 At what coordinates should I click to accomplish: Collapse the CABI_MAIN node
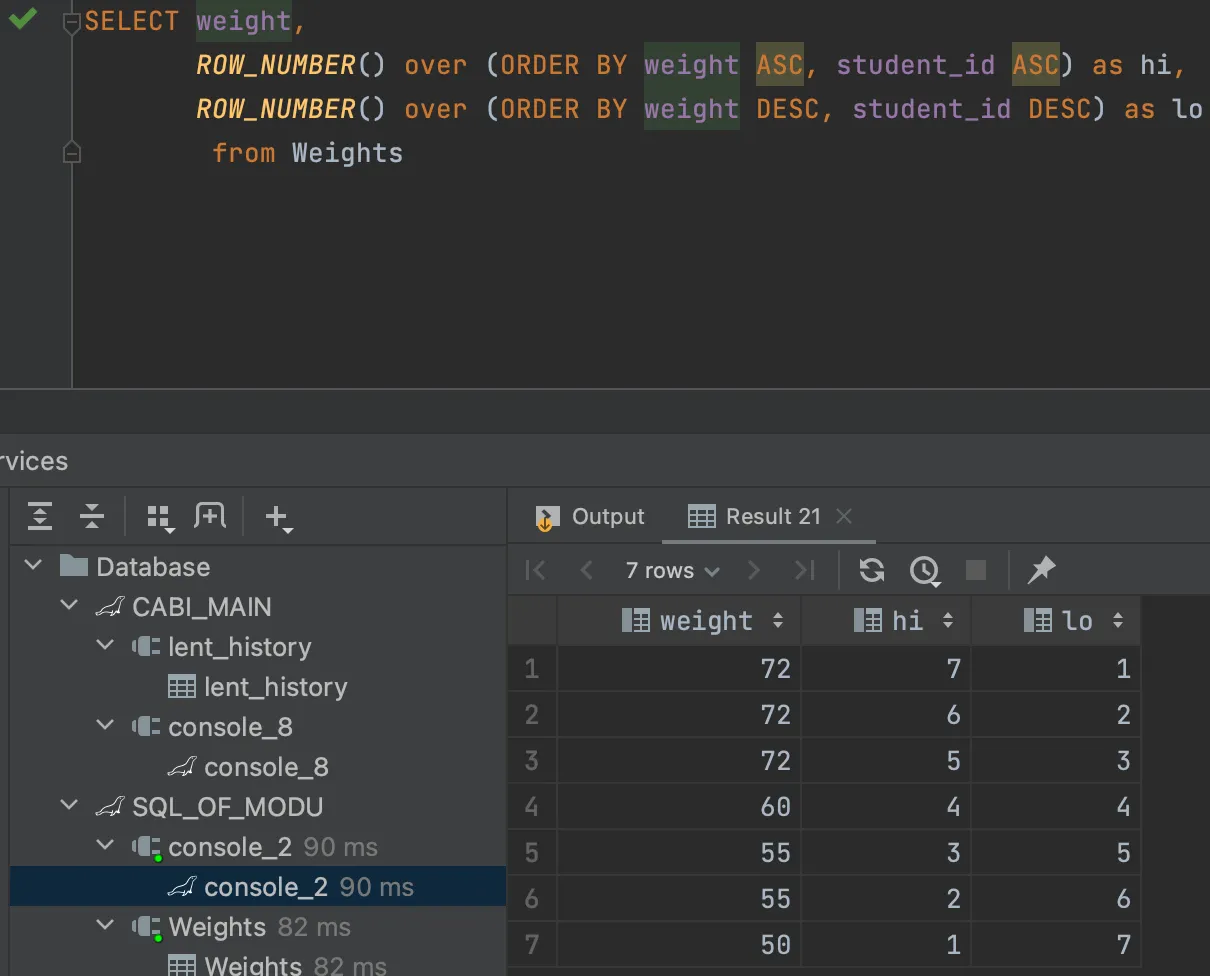69,606
